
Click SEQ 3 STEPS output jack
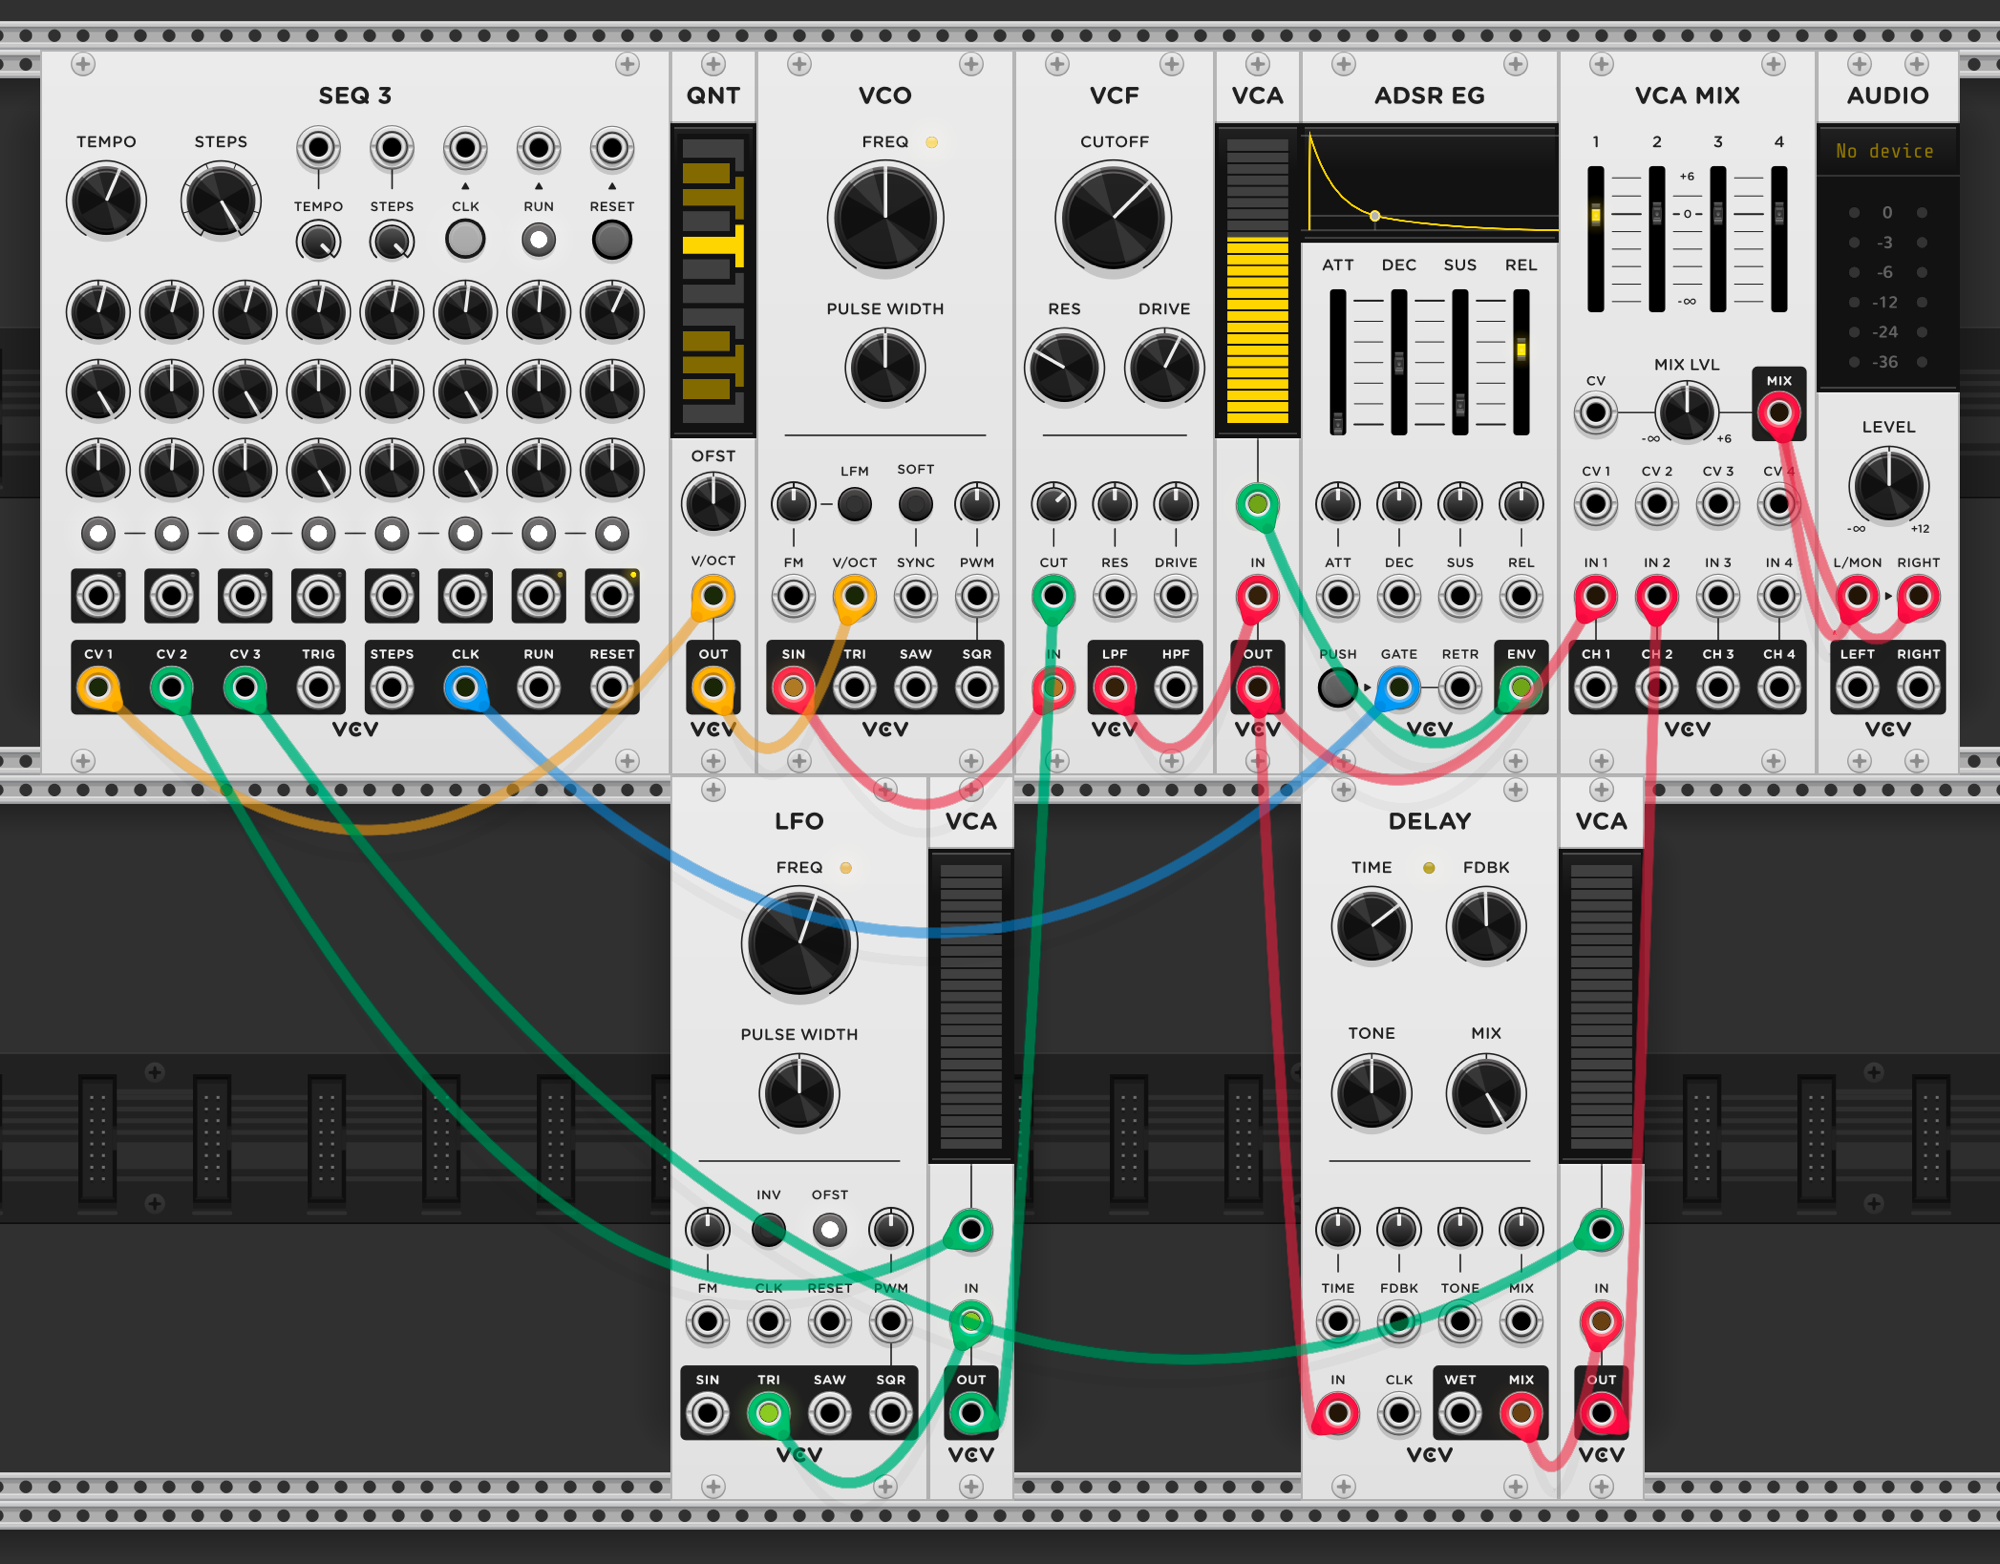(x=392, y=688)
